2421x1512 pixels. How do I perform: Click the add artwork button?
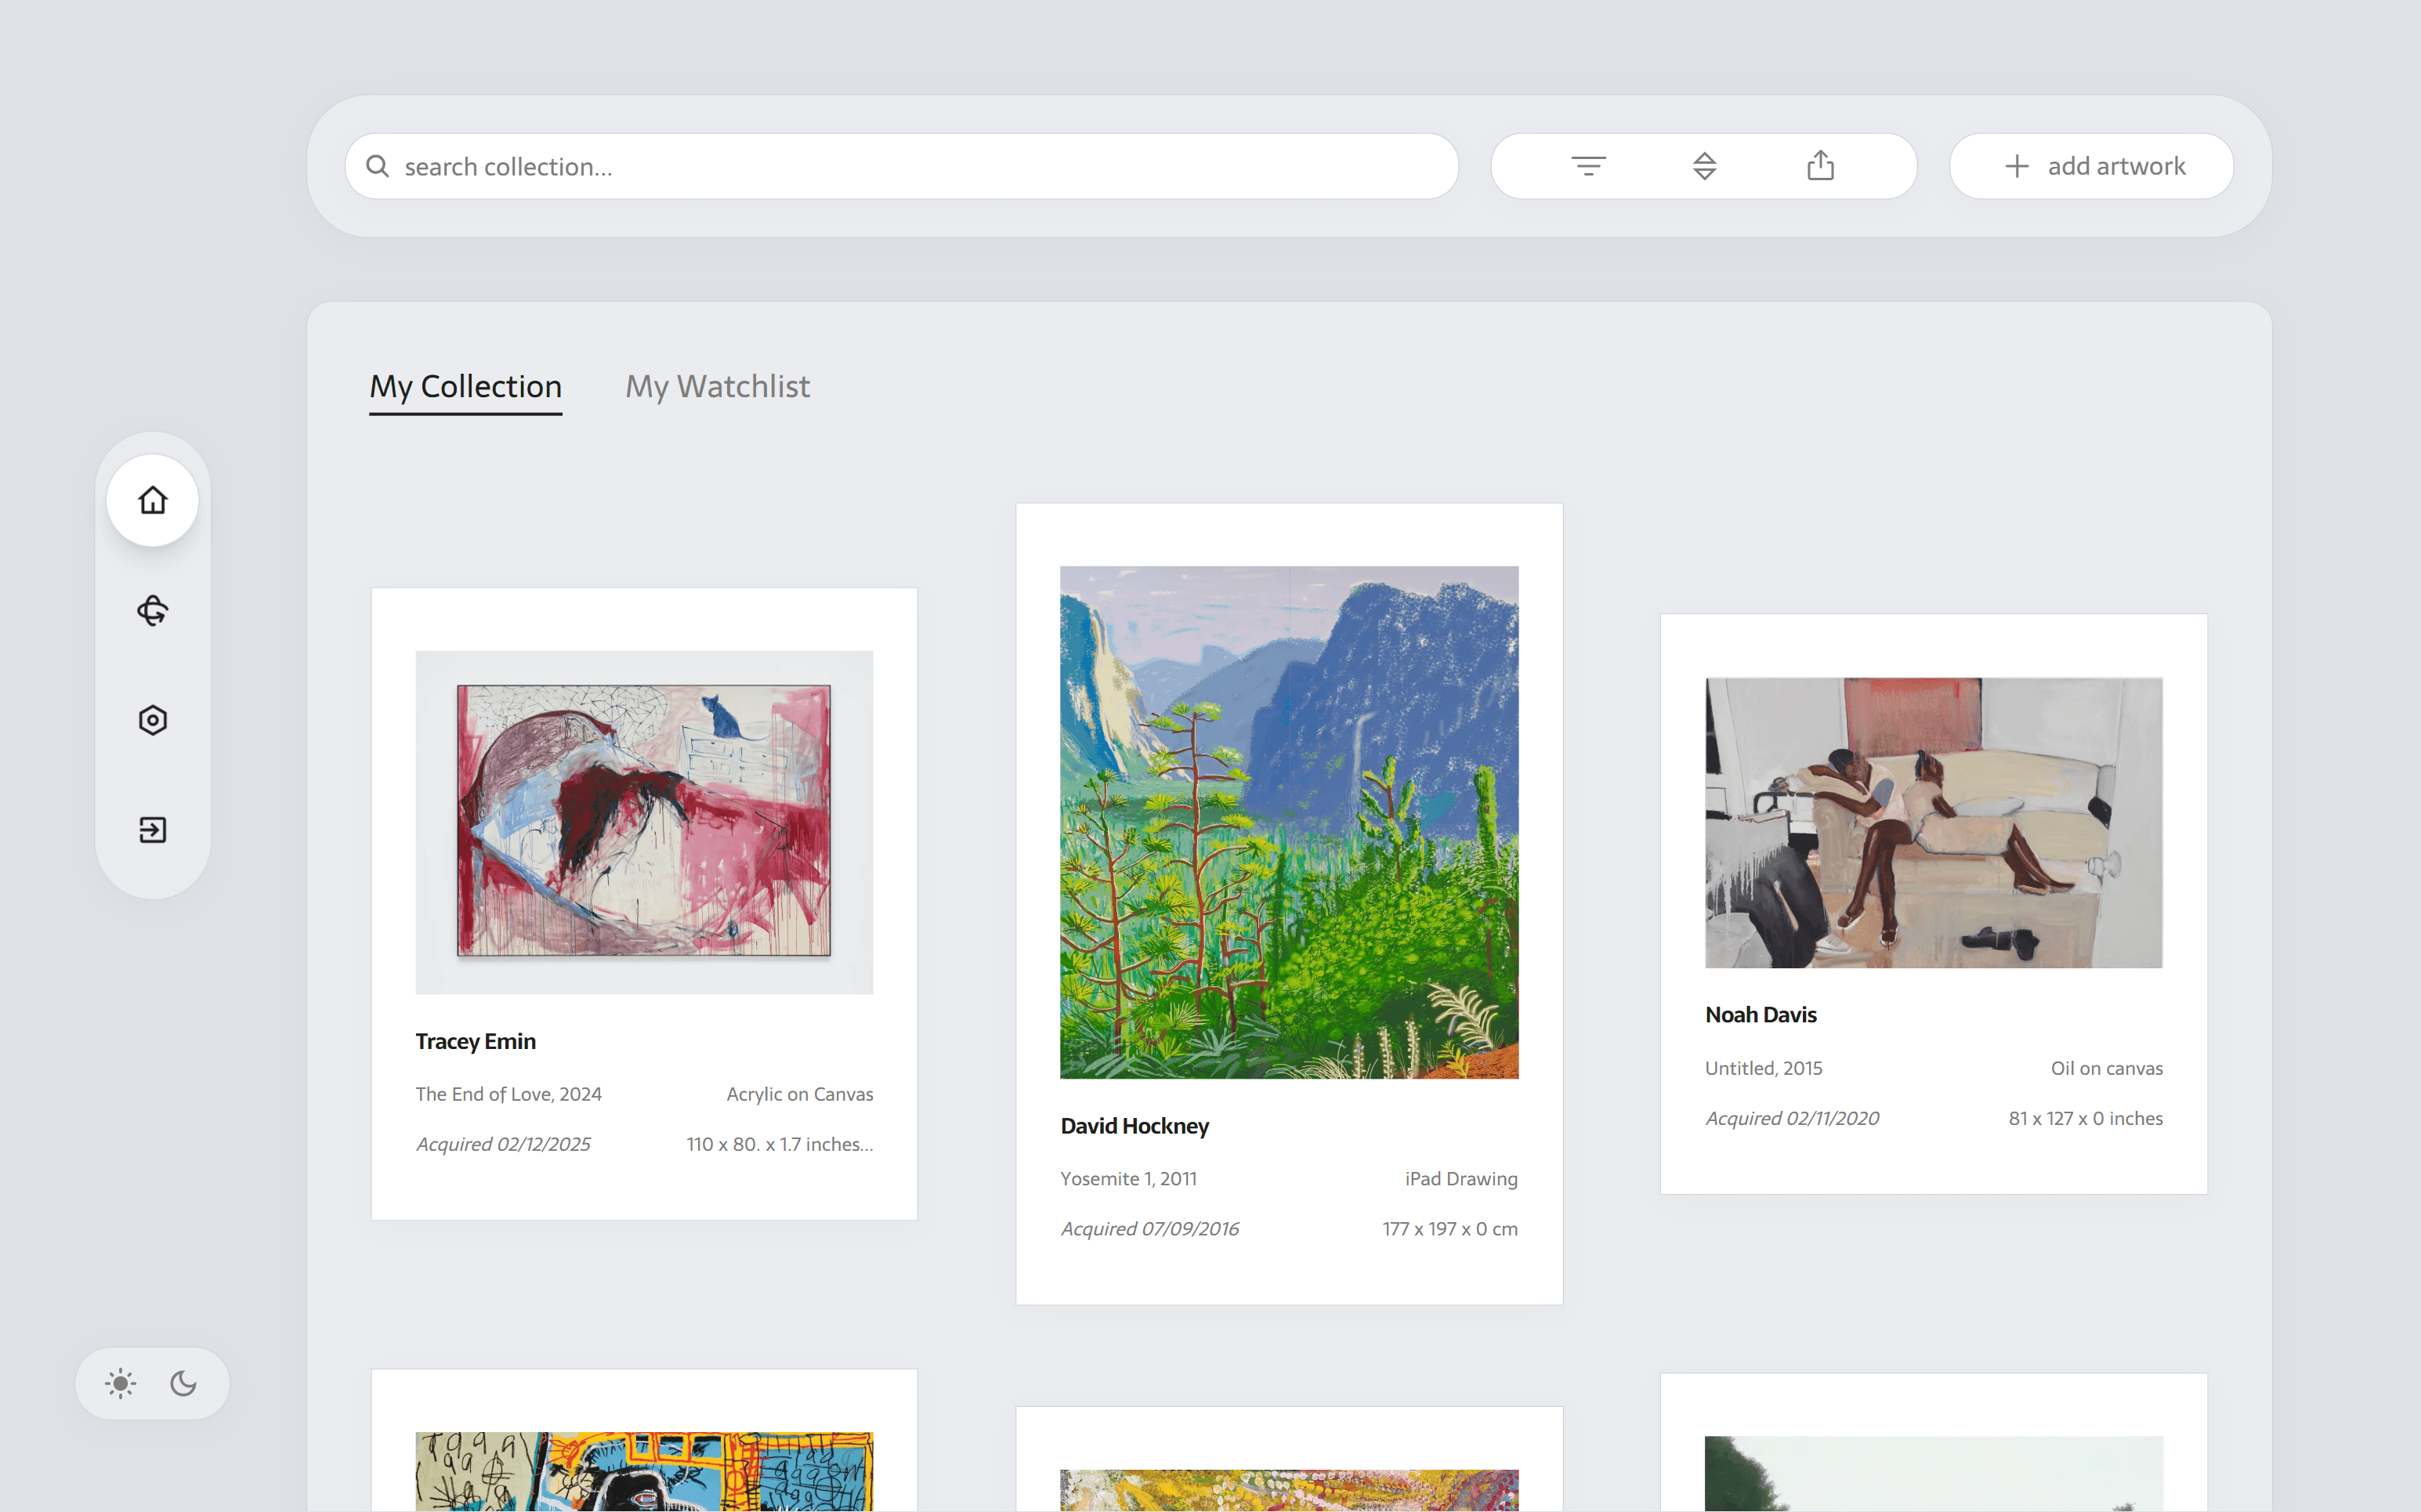(2091, 166)
